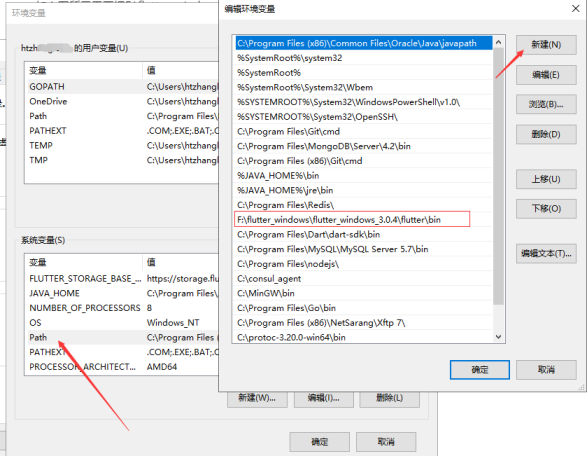587x456 pixels.
Task: Click 取消 in 环境变量 window
Action: click(x=386, y=442)
